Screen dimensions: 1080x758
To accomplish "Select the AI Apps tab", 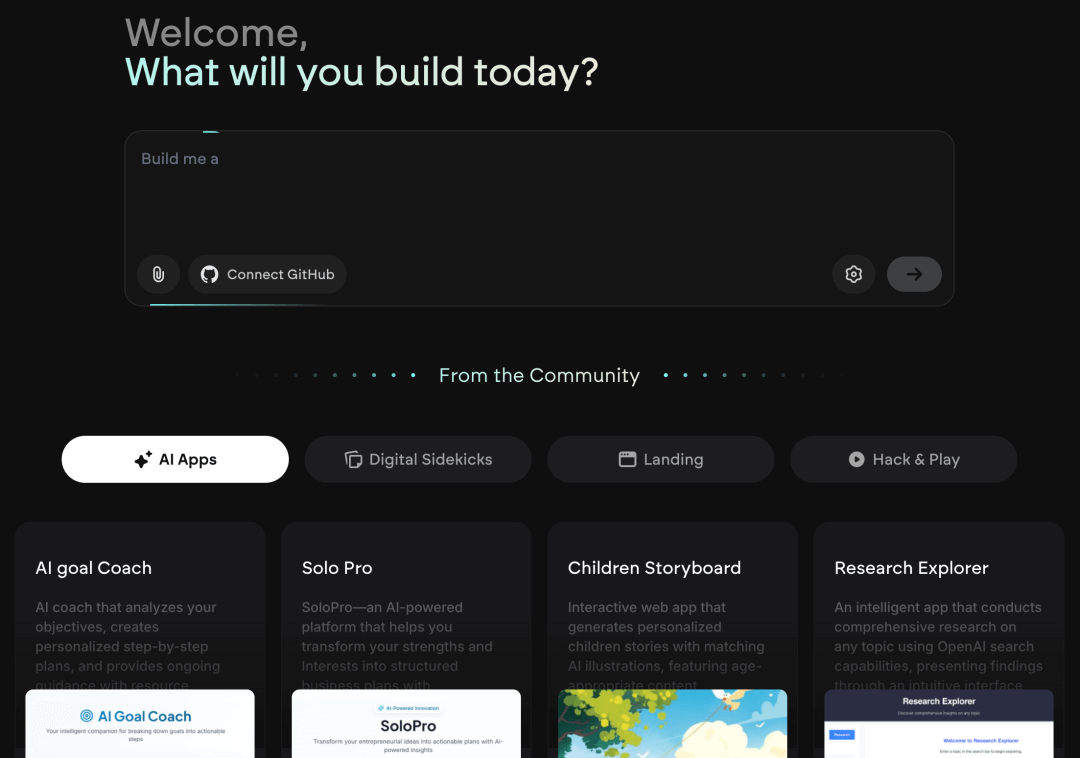I will tap(175, 460).
